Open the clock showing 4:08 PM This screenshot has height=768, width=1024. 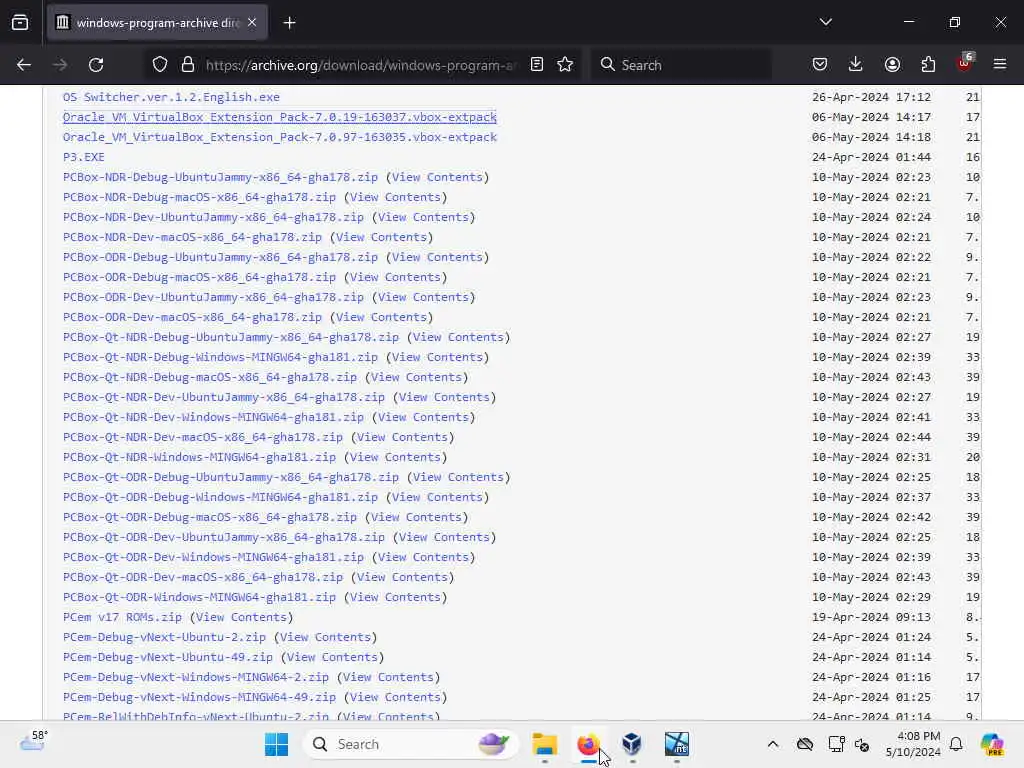tap(913, 744)
